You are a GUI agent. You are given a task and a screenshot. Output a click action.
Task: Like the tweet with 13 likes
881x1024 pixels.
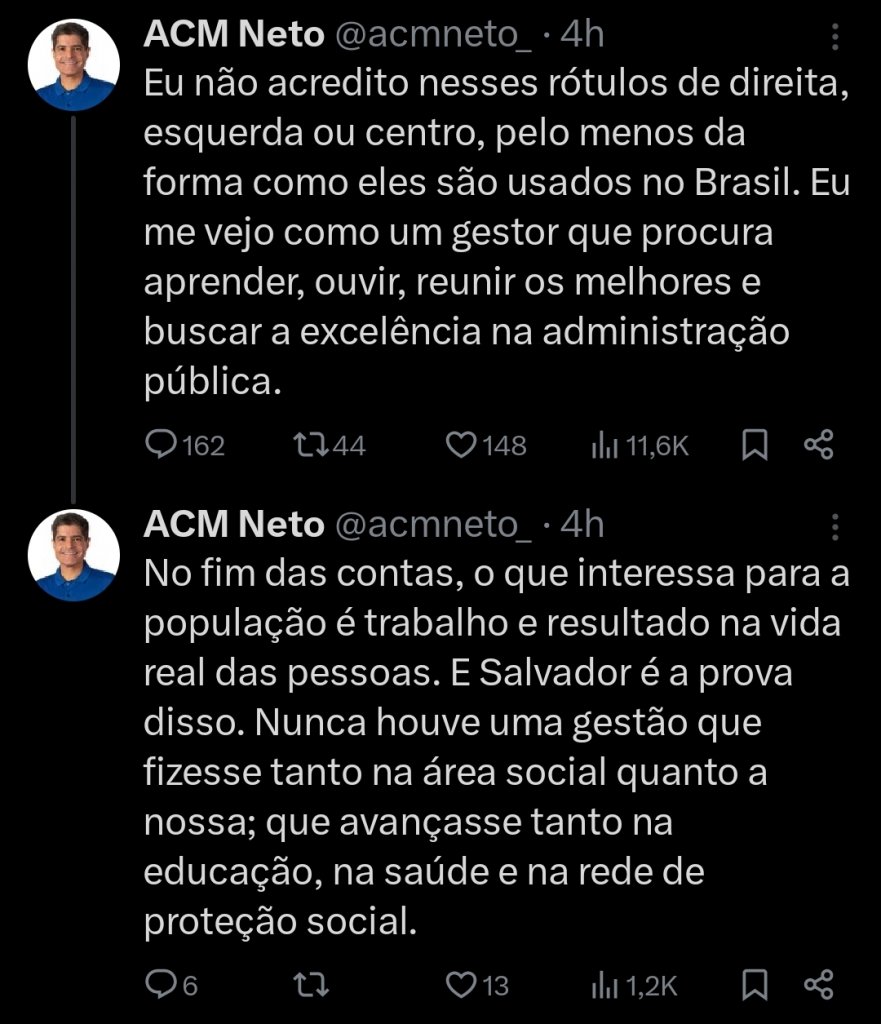pyautogui.click(x=460, y=986)
